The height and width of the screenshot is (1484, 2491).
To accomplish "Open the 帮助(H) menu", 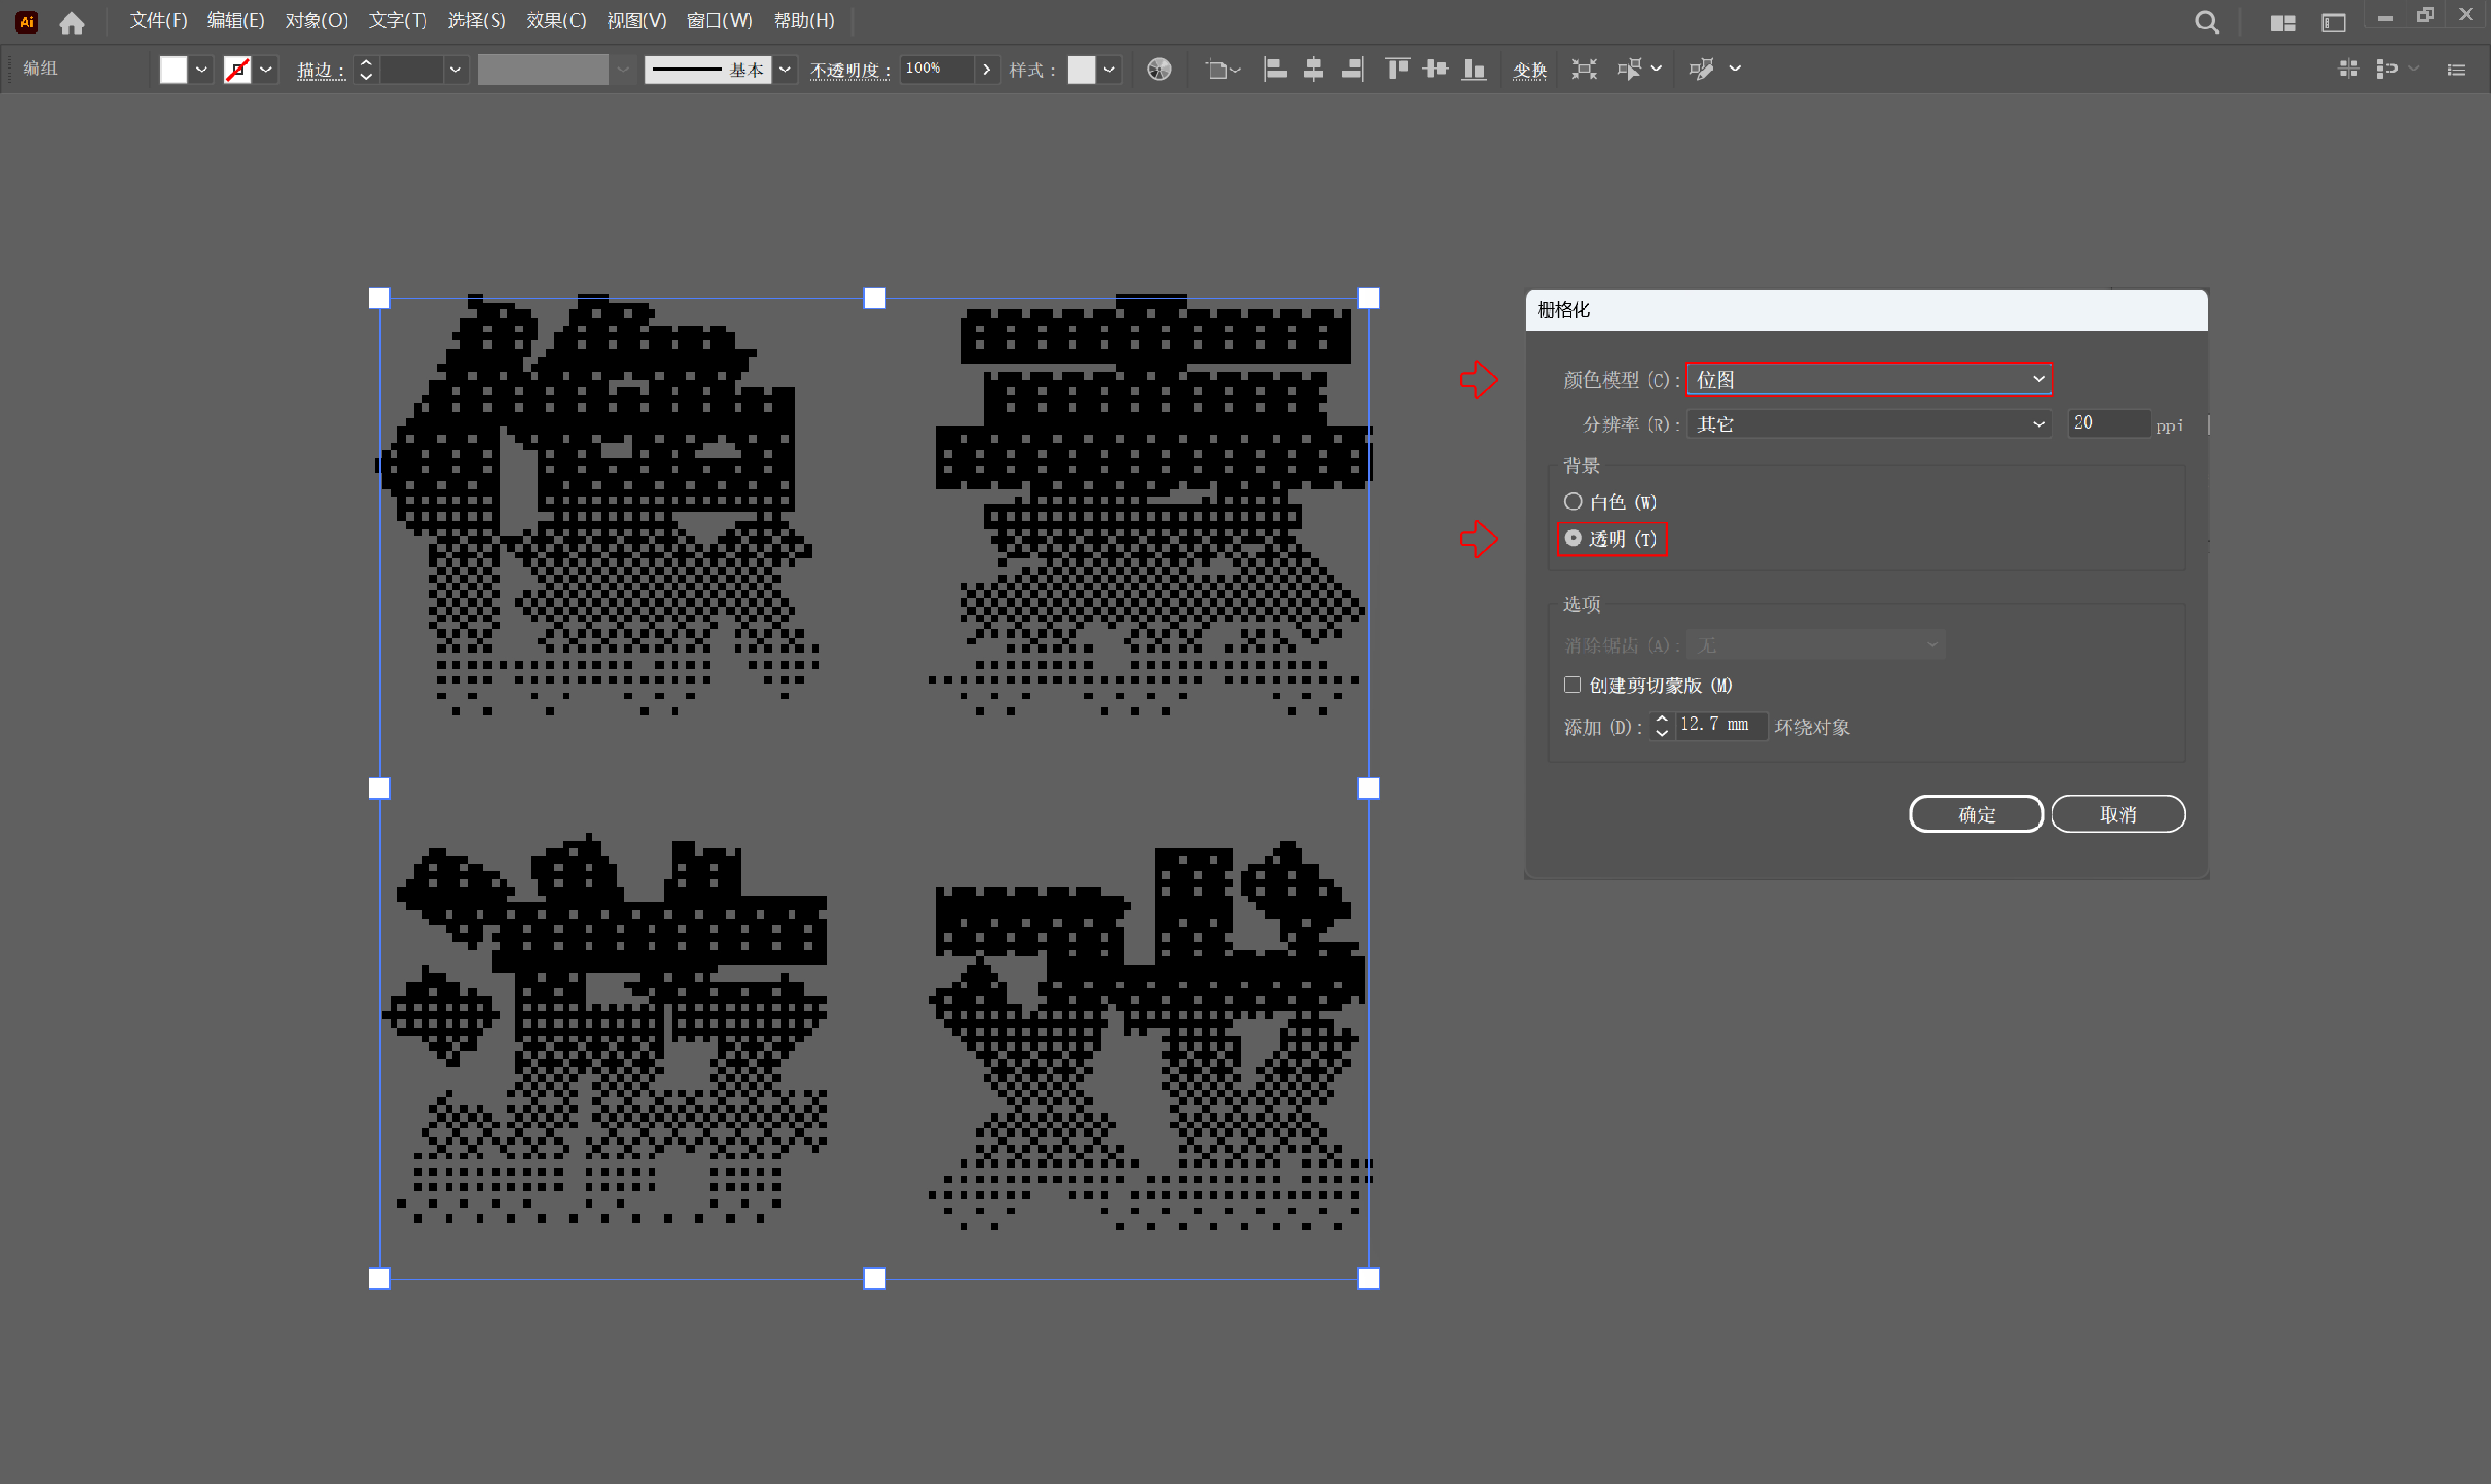I will click(x=804, y=20).
